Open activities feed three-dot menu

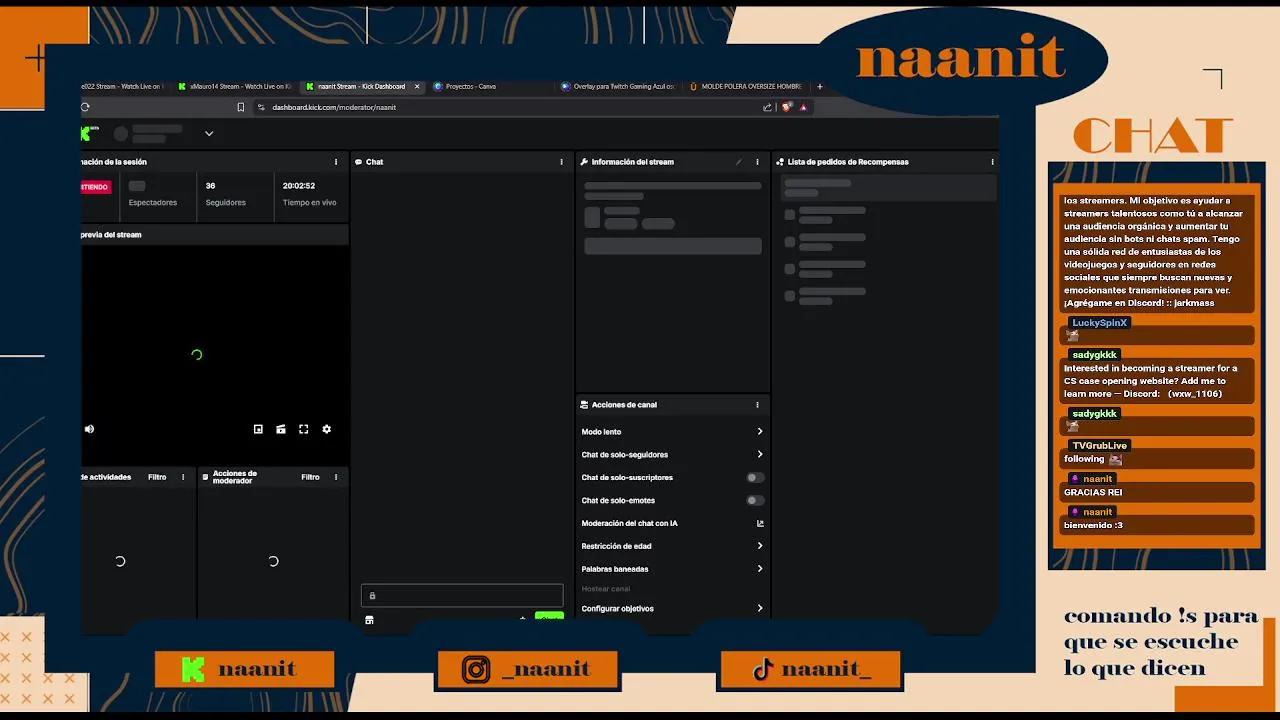pos(183,477)
